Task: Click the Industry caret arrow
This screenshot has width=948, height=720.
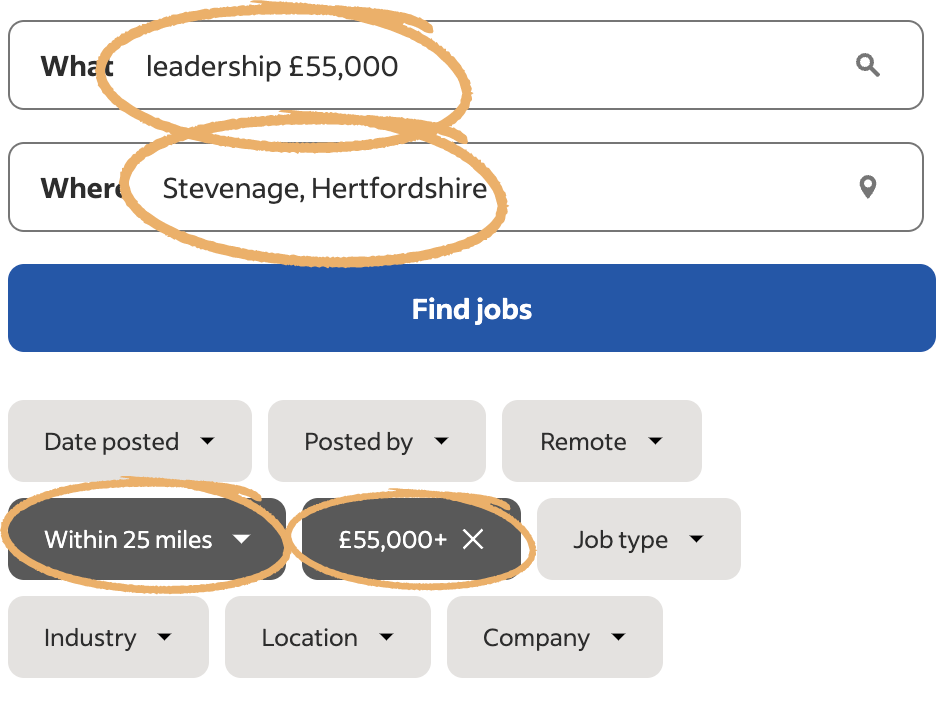Action: pos(165,638)
